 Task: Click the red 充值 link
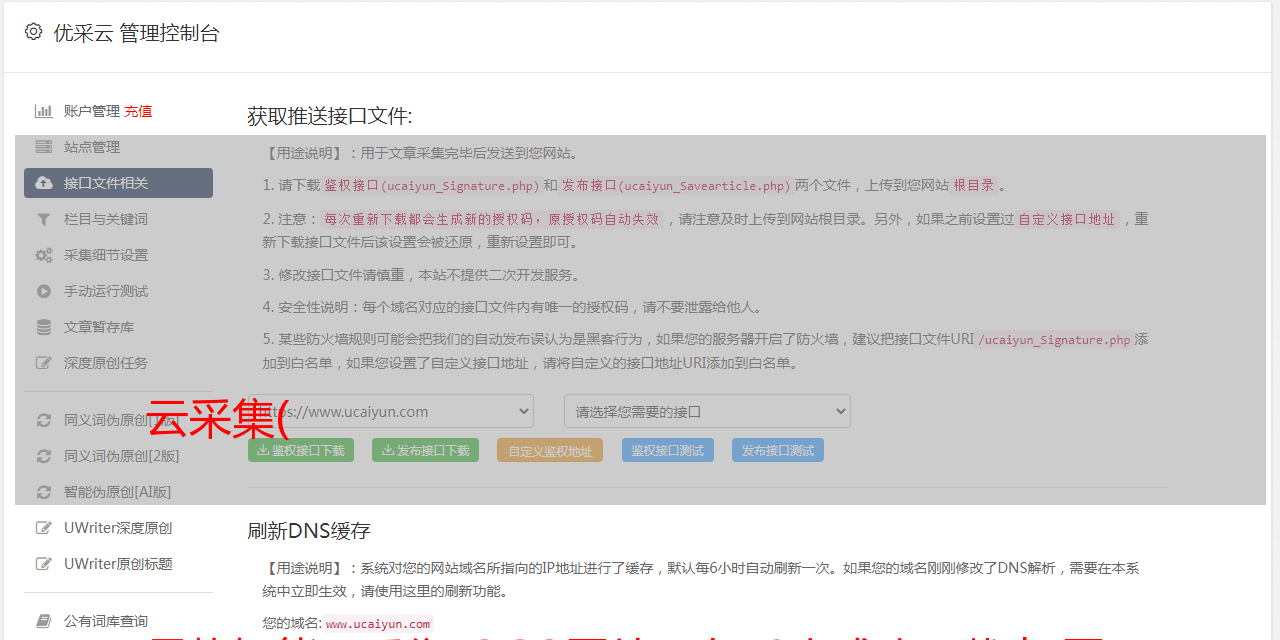(x=138, y=111)
